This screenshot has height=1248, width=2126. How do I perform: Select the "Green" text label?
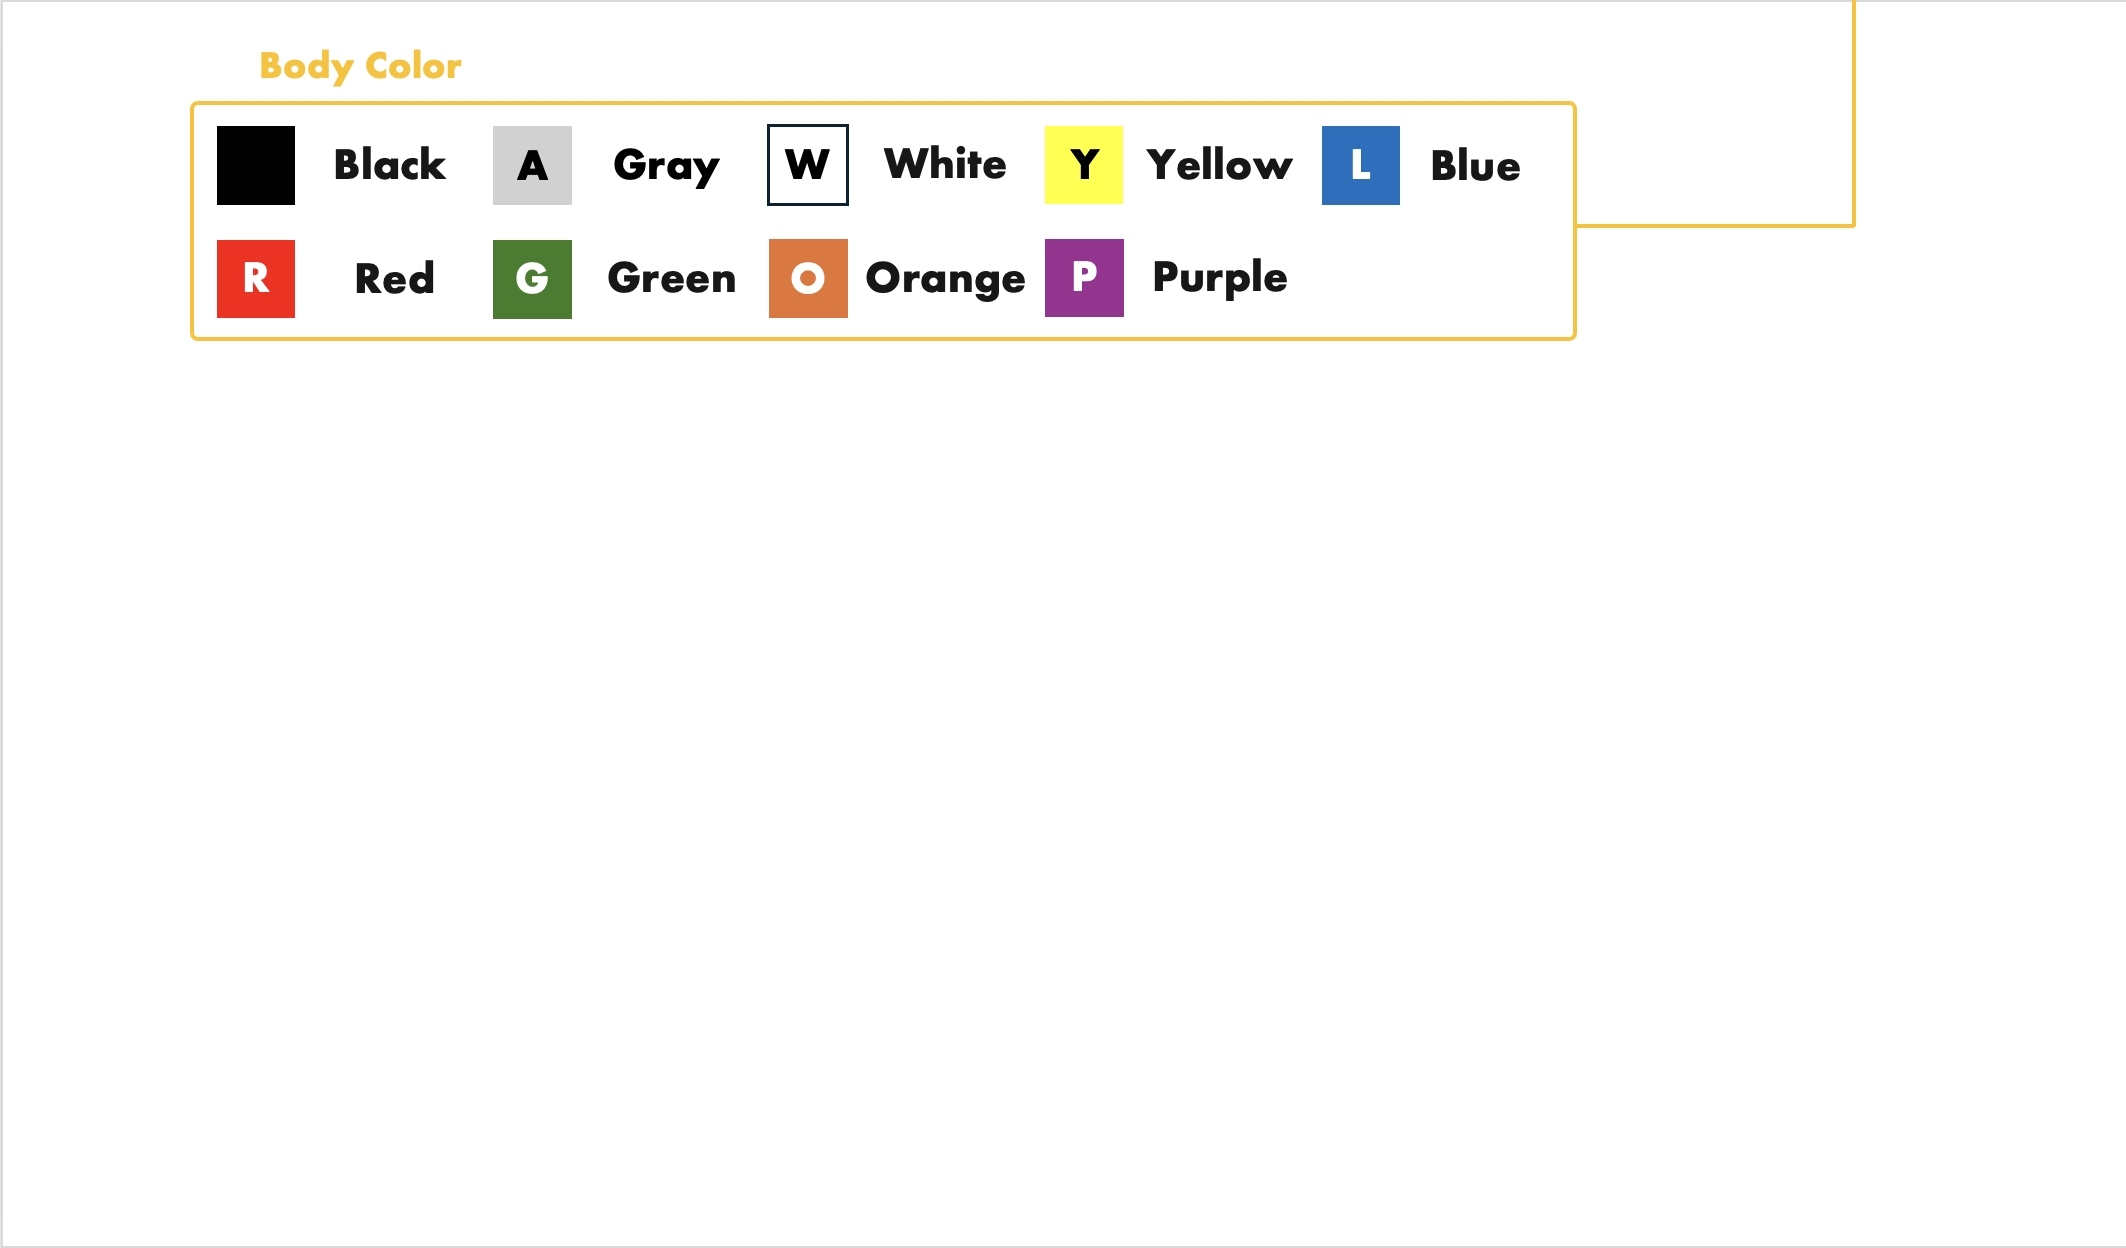pyautogui.click(x=672, y=279)
